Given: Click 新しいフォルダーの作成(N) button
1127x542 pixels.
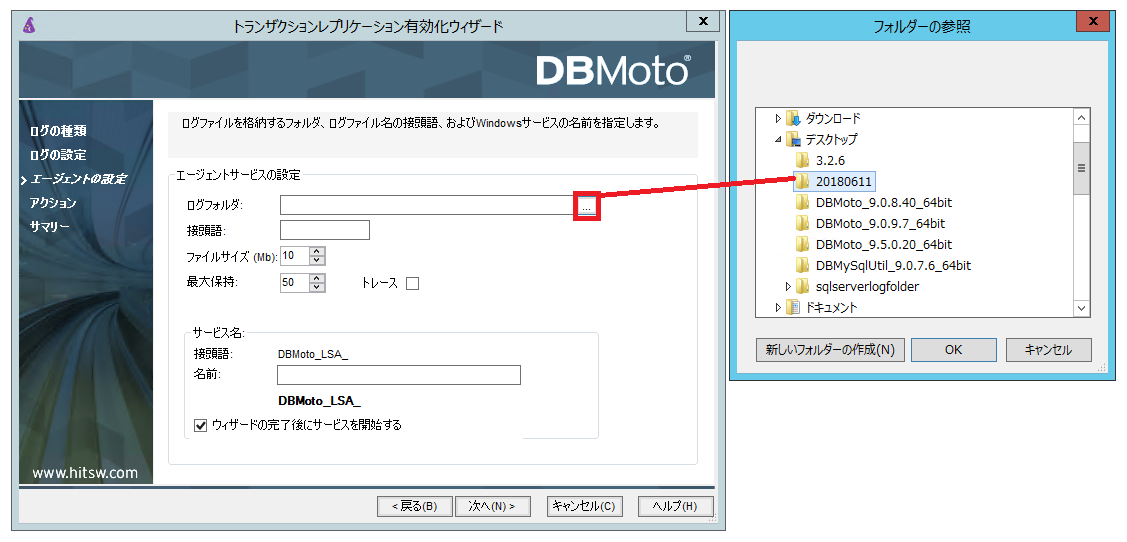Looking at the screenshot, I should [x=829, y=350].
